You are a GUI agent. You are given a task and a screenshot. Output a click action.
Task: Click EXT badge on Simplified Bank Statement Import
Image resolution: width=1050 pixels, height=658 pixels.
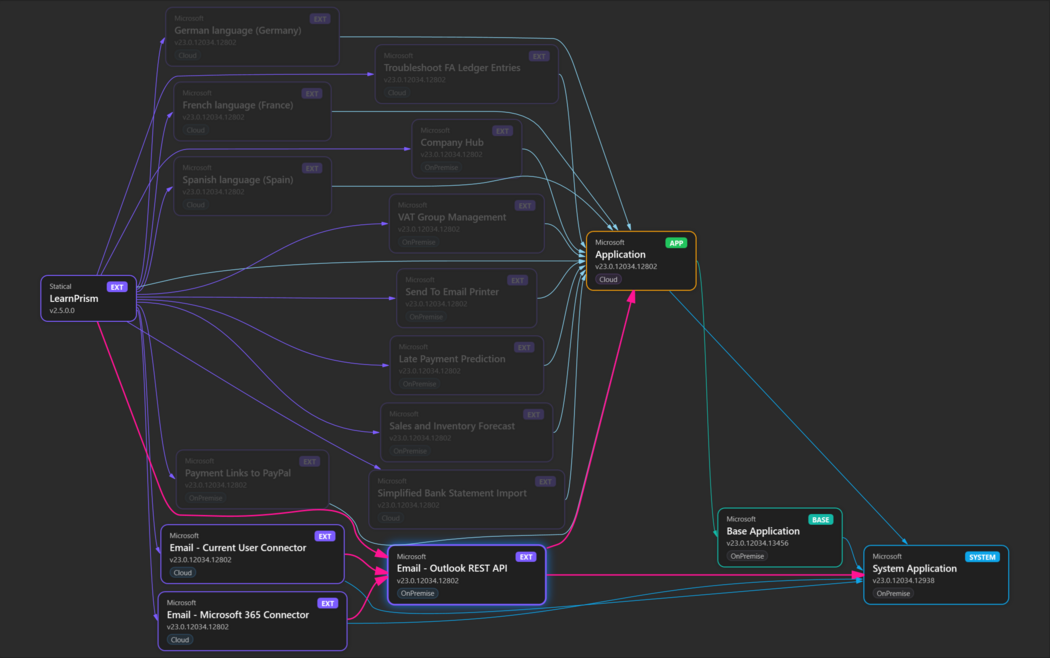[545, 481]
